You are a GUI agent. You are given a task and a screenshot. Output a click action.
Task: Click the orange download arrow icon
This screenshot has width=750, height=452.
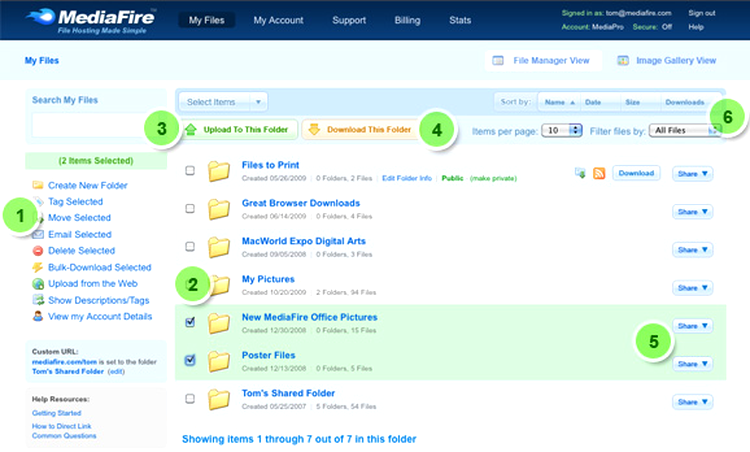pos(314,130)
